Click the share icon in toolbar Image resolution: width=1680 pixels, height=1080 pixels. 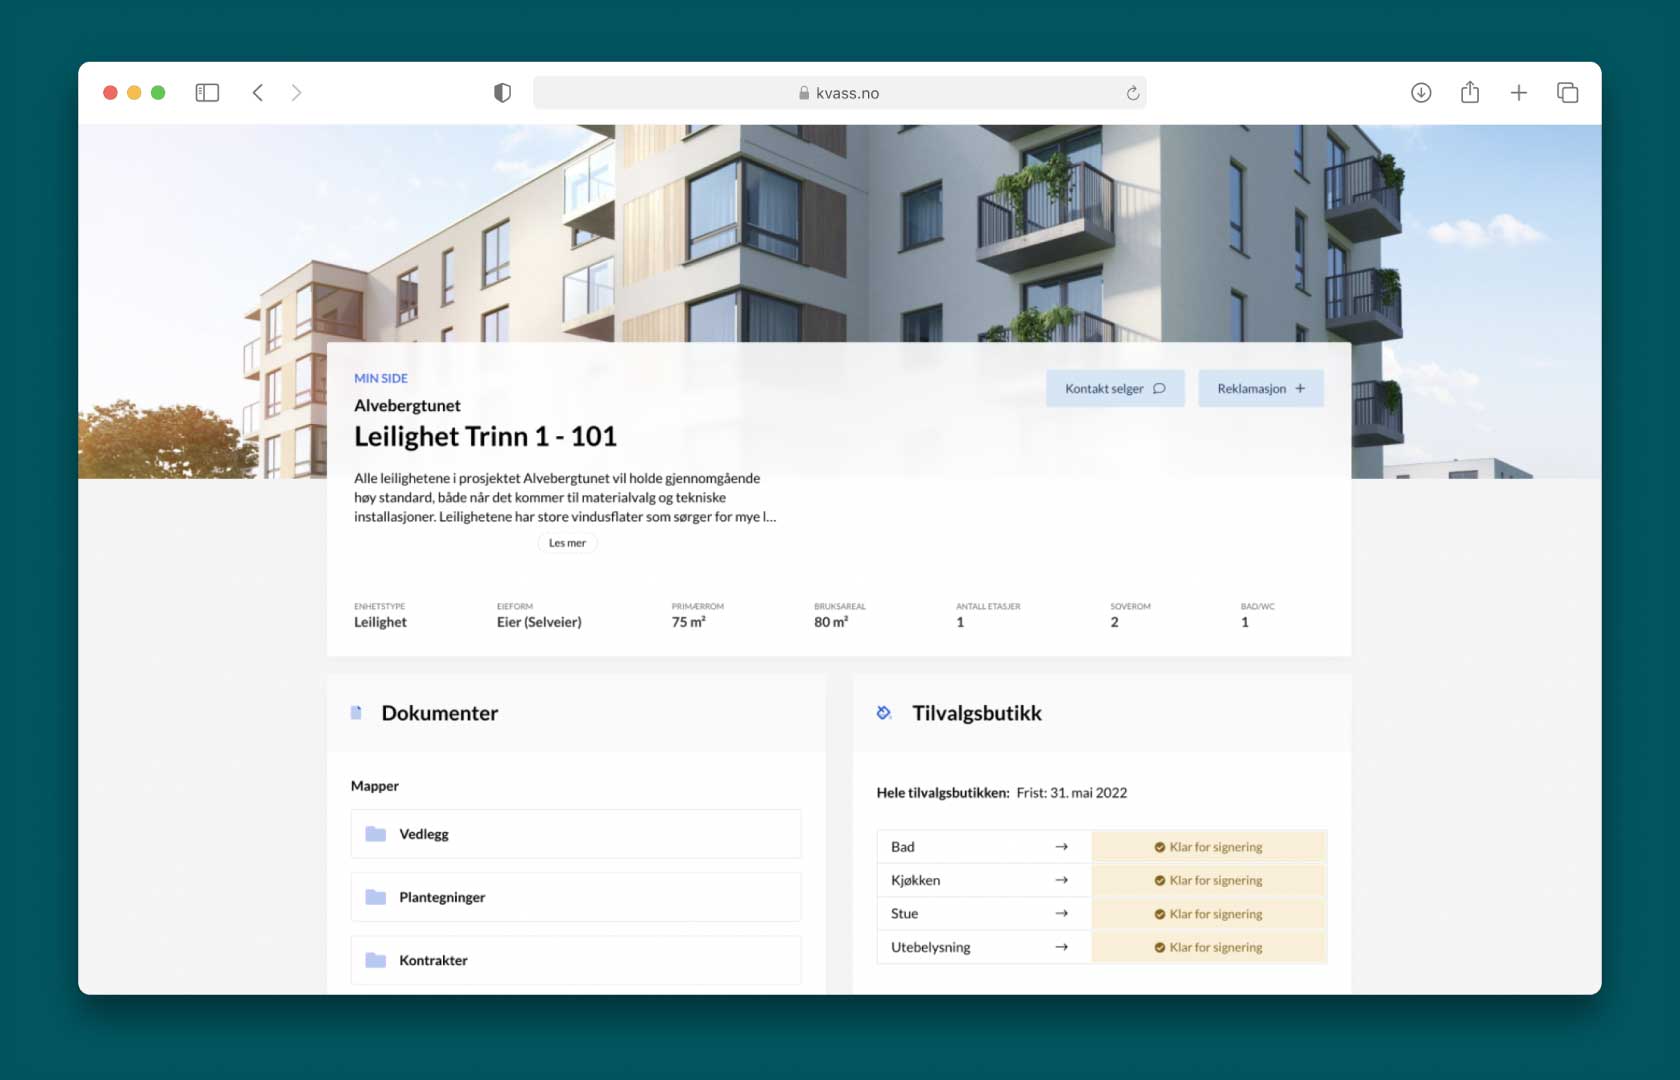pyautogui.click(x=1469, y=93)
